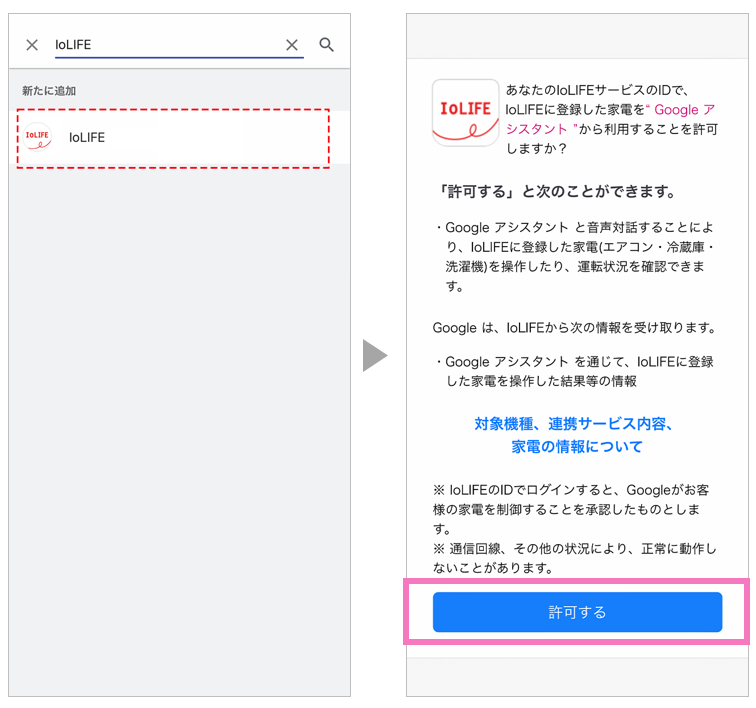Viewport: 756px width, 708px height.
Task: Close the search screen with the left X
Action: [x=32, y=45]
